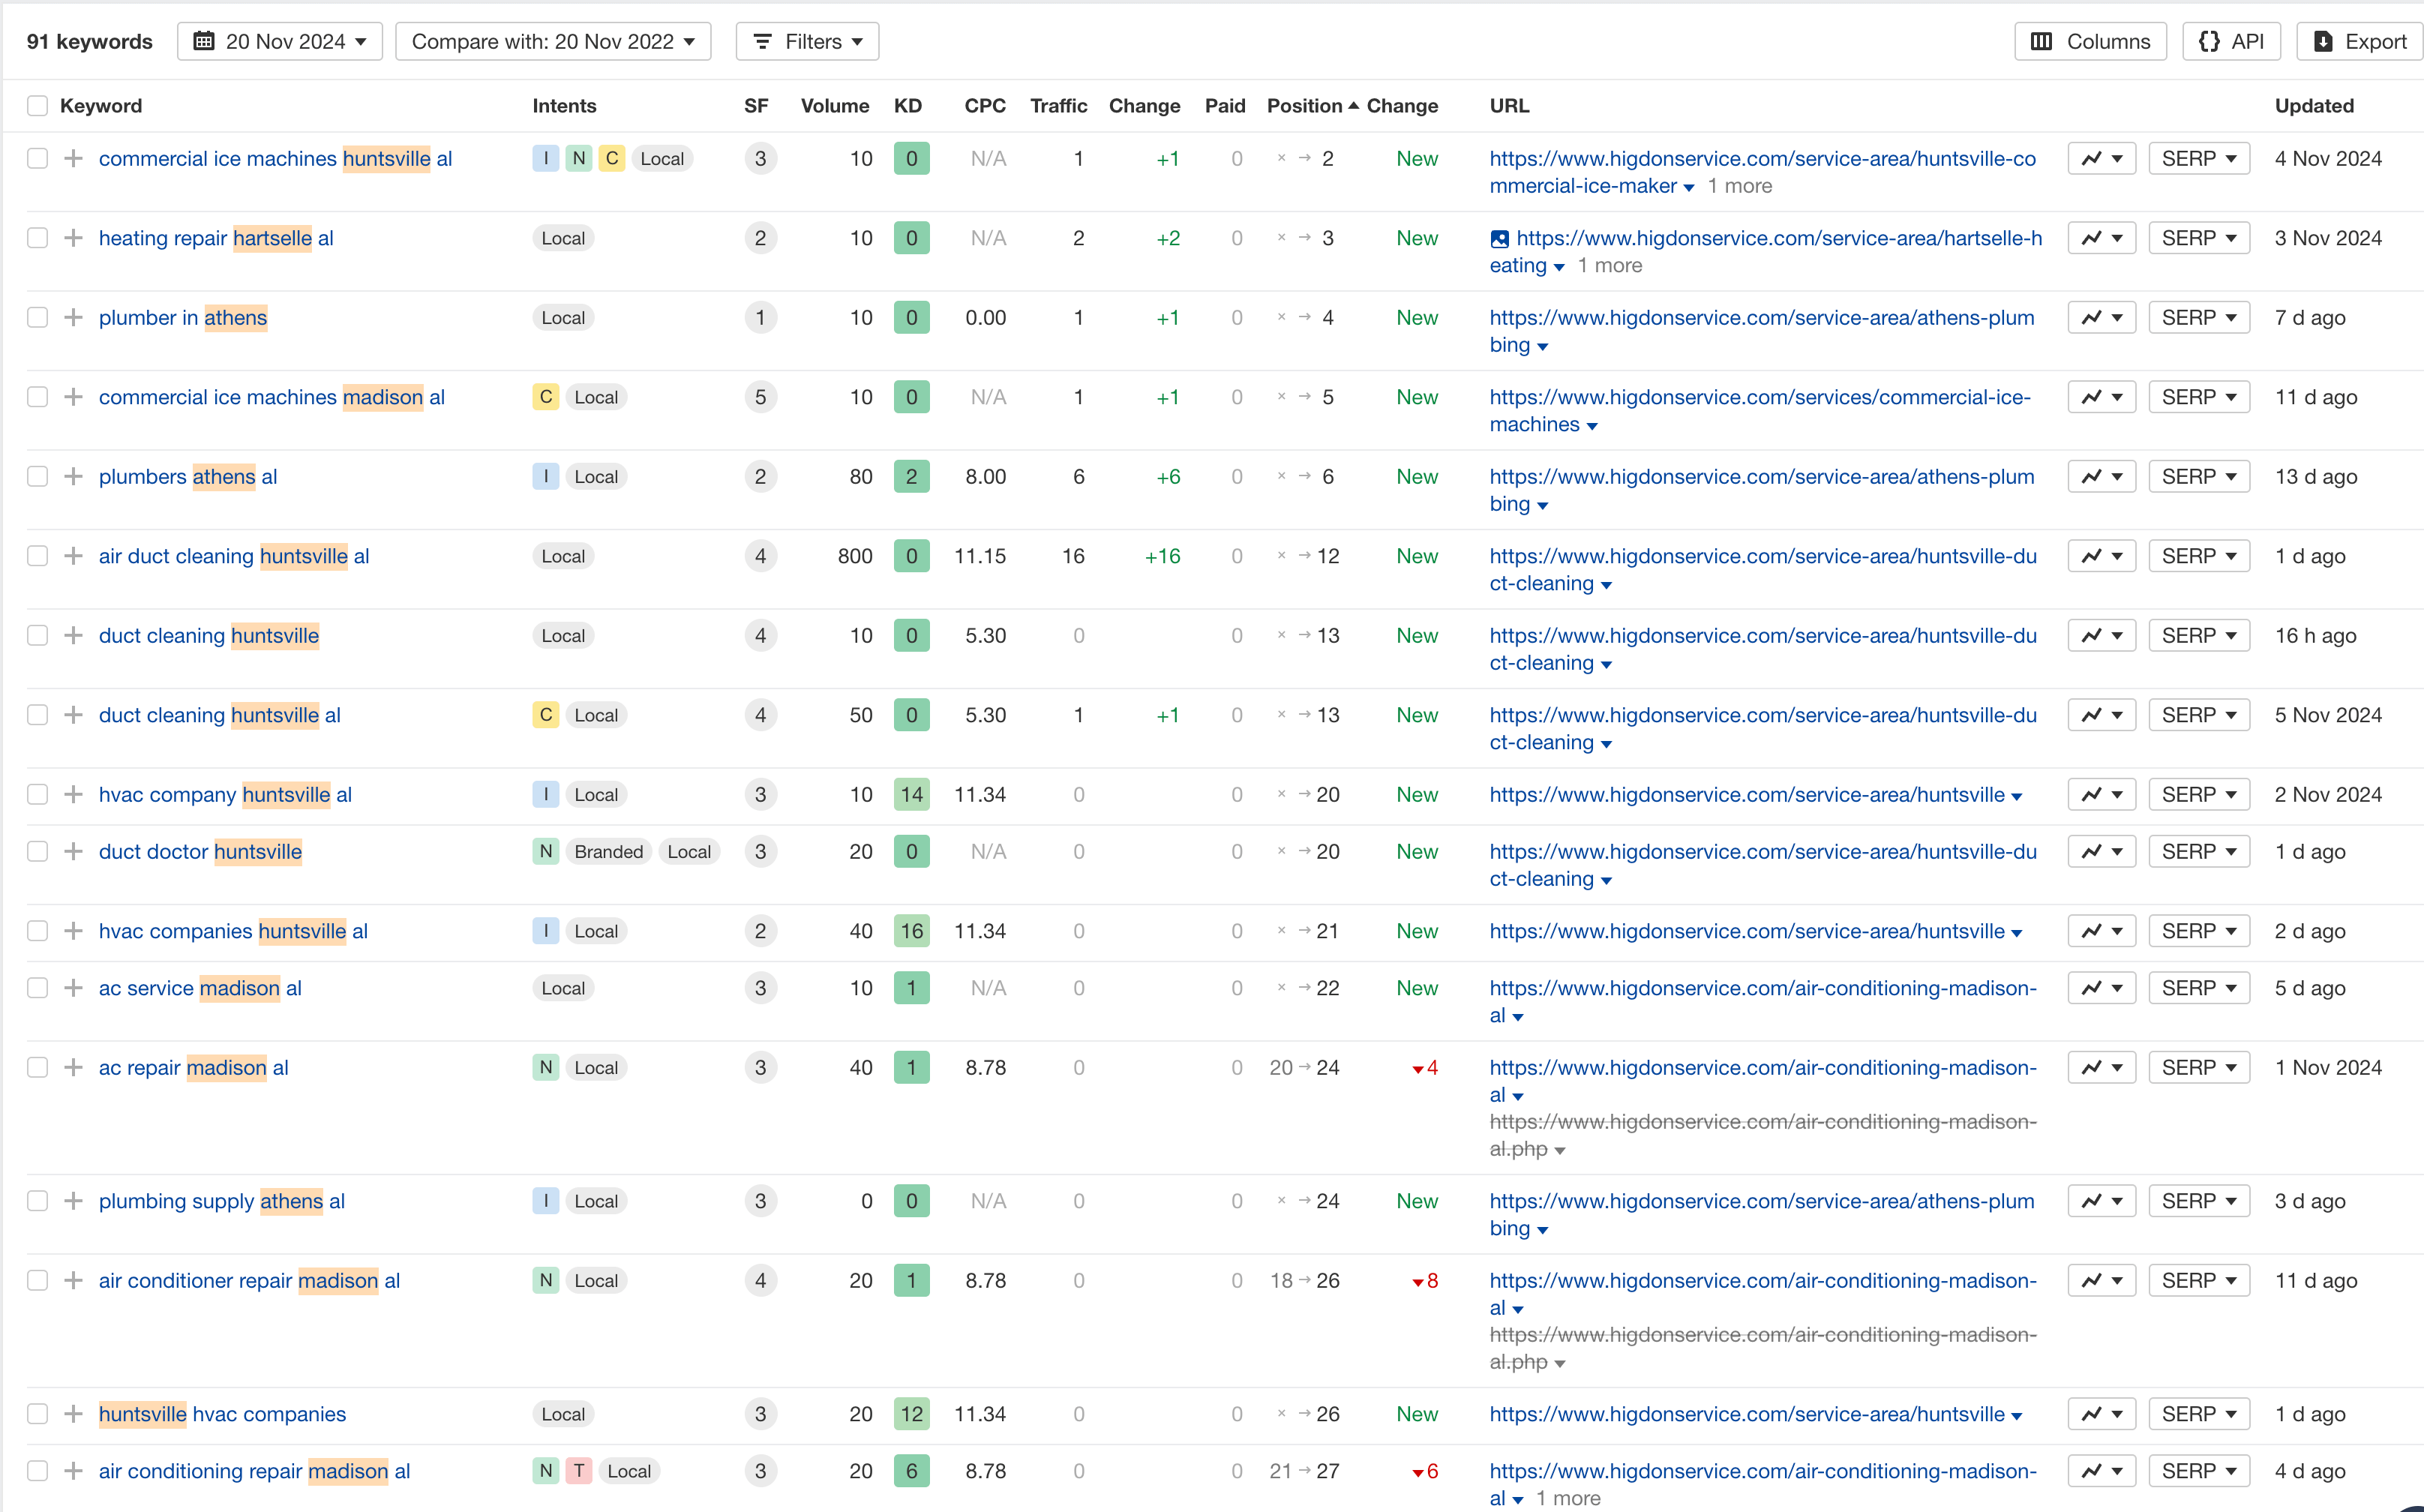Sort by the Keyword column header
2424x1512 pixels.
[x=101, y=106]
